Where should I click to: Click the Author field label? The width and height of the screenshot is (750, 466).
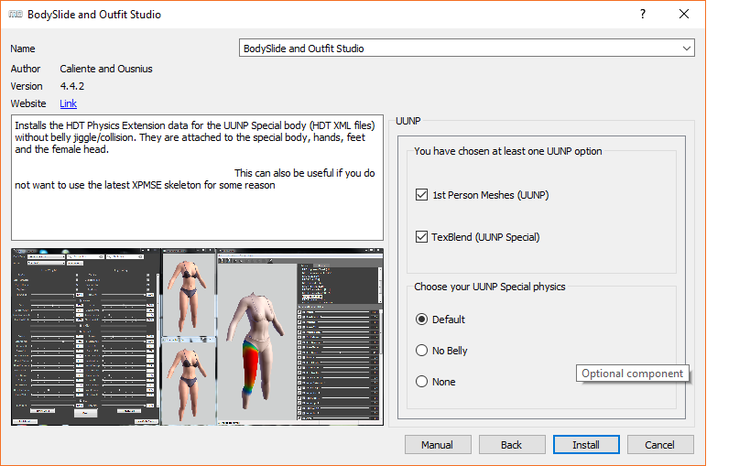pyautogui.click(x=25, y=68)
